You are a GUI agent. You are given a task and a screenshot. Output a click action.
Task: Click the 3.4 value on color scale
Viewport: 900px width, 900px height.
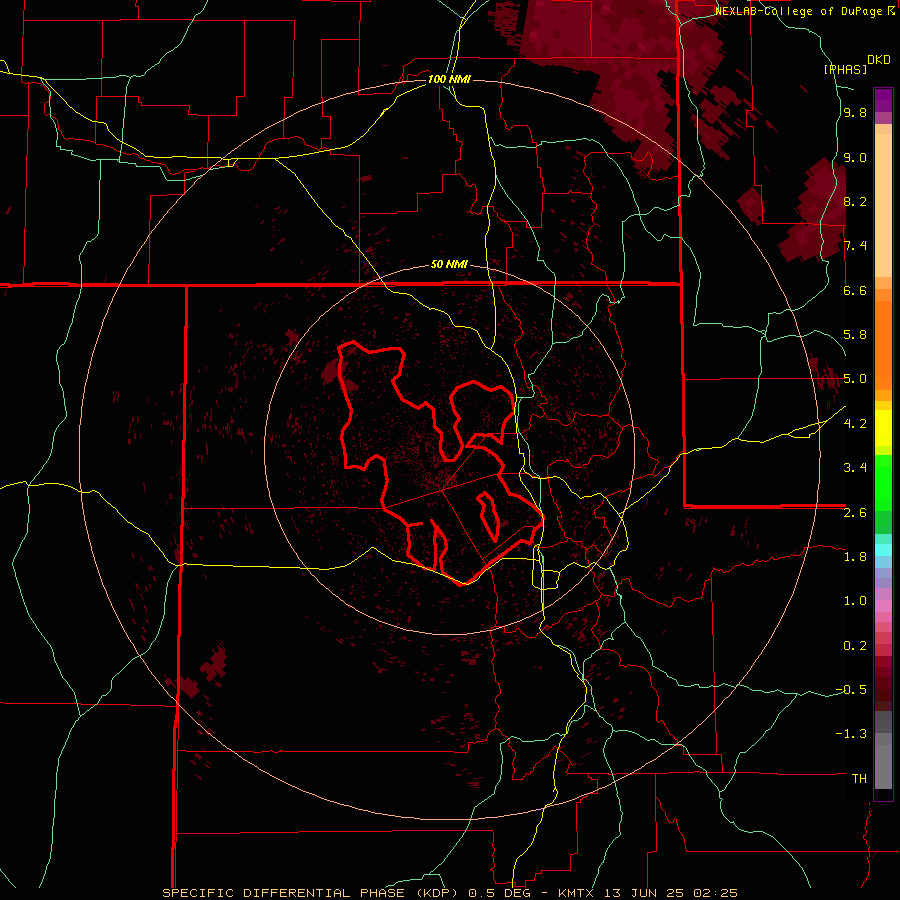coord(855,468)
